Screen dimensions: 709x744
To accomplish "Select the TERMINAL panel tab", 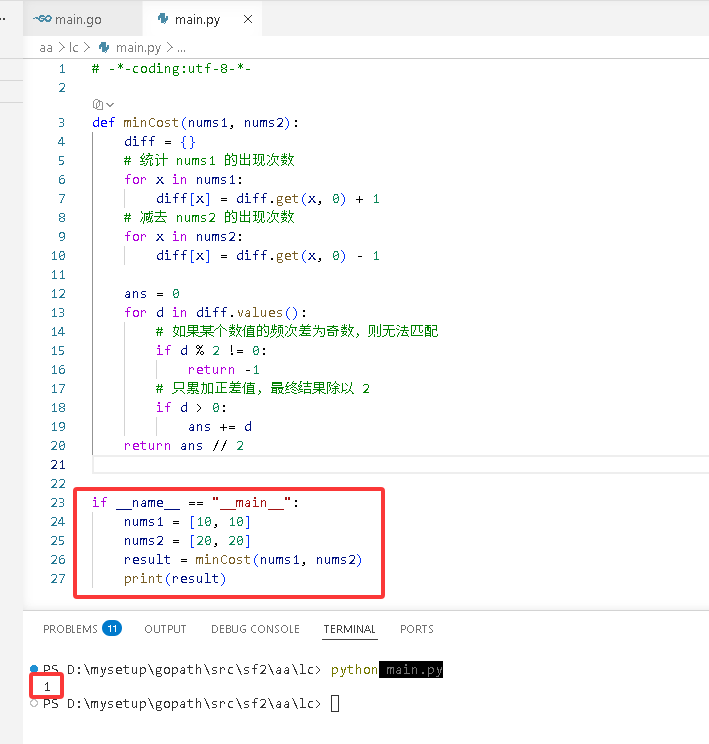I will coord(350,629).
